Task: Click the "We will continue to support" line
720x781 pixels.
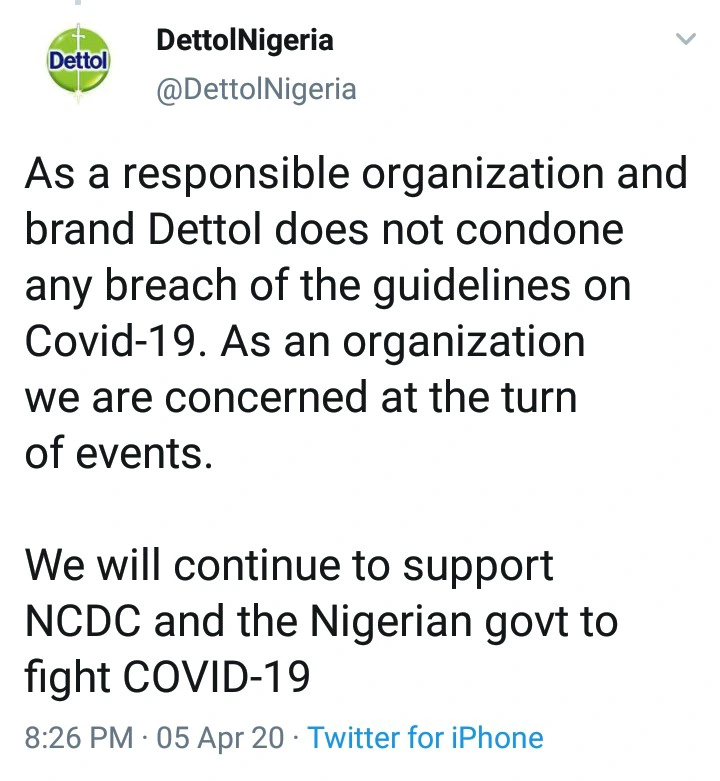Action: point(289,566)
